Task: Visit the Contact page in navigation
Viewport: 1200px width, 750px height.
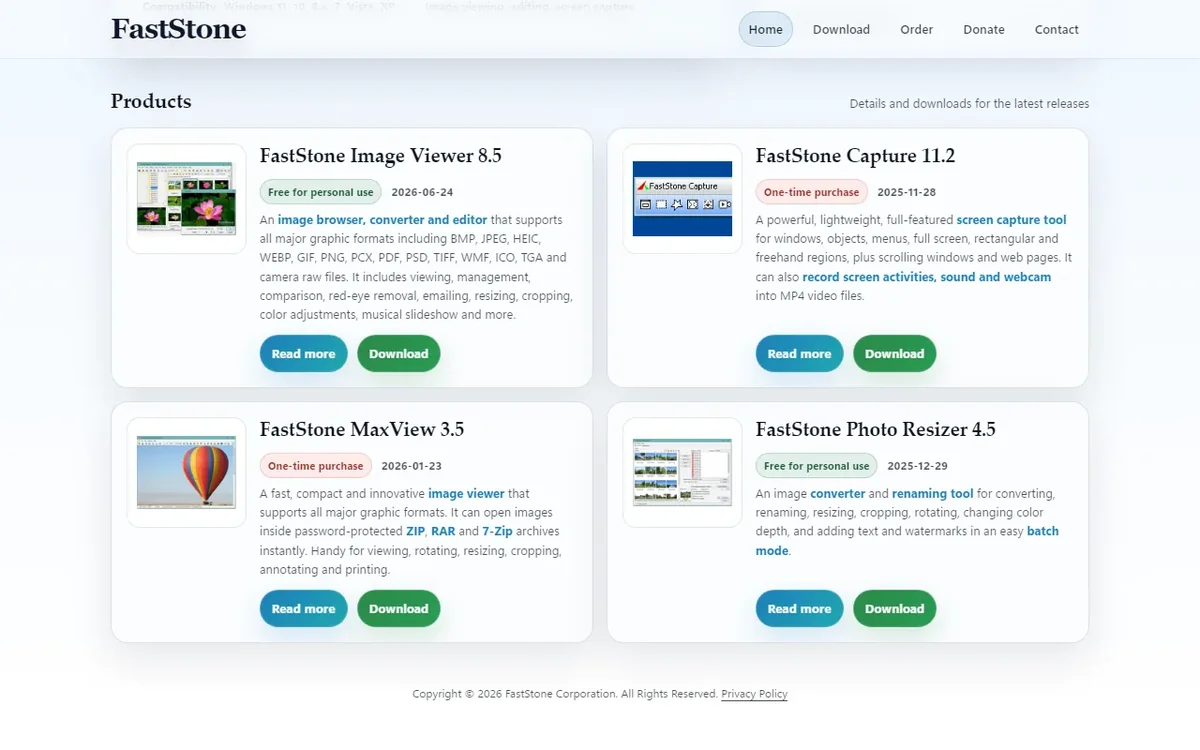Action: (x=1057, y=29)
